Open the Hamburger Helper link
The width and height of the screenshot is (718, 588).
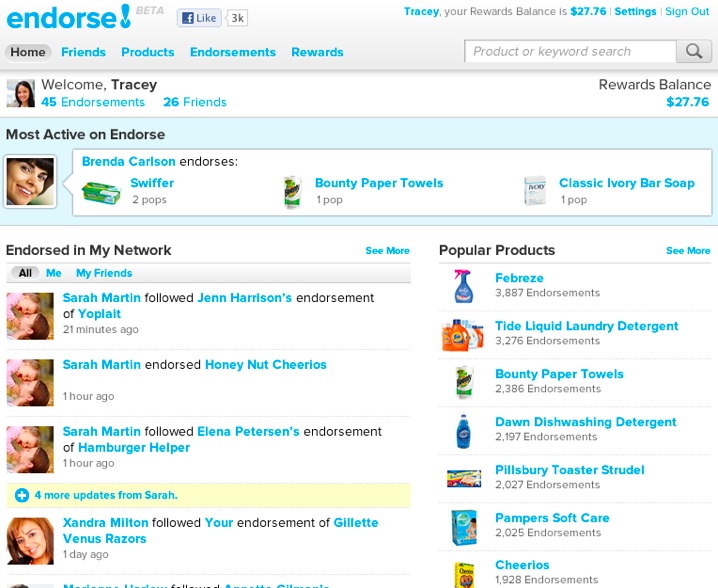pyautogui.click(x=134, y=447)
